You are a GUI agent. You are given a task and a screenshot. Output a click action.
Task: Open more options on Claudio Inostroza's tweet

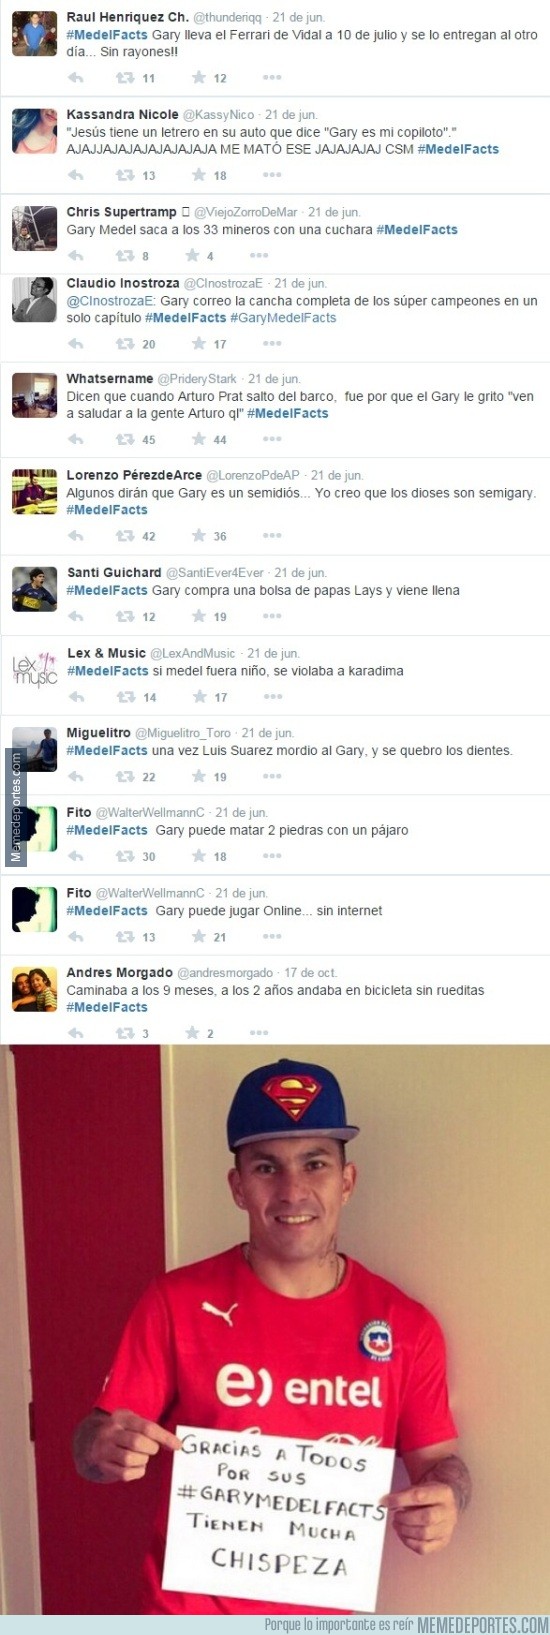click(x=272, y=344)
